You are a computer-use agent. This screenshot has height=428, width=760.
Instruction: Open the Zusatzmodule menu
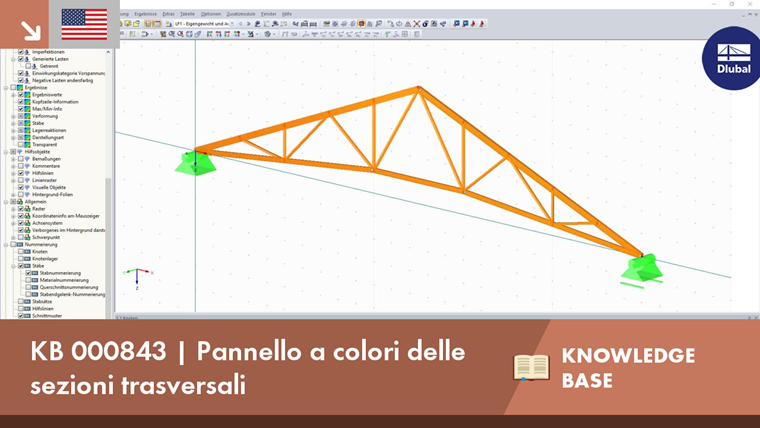(241, 14)
